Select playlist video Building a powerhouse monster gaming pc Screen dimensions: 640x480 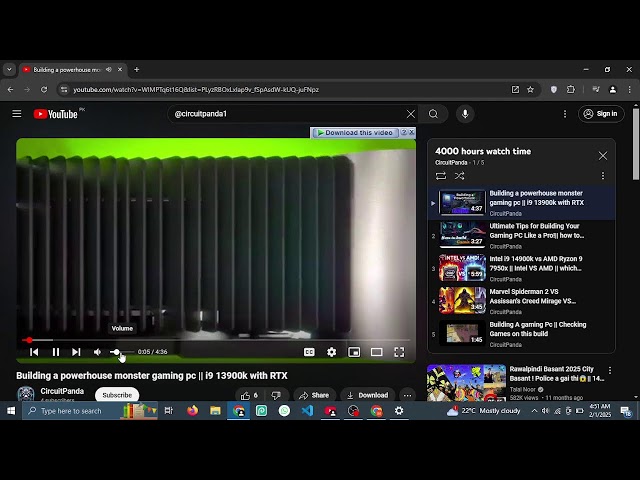point(522,203)
